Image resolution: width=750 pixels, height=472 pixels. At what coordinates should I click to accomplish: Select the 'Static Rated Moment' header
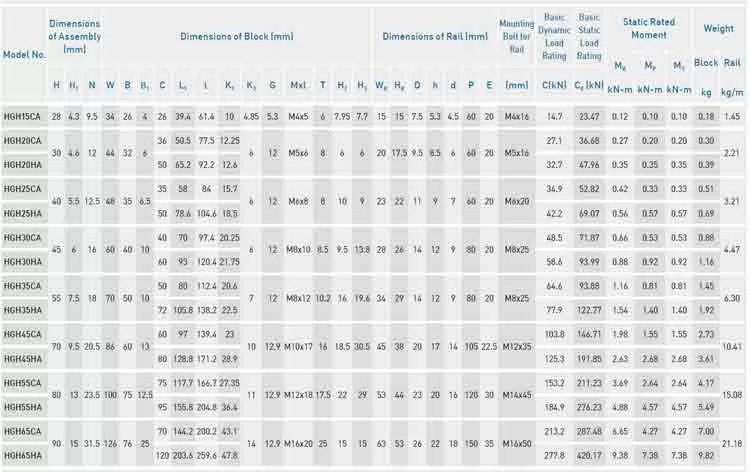(649, 28)
